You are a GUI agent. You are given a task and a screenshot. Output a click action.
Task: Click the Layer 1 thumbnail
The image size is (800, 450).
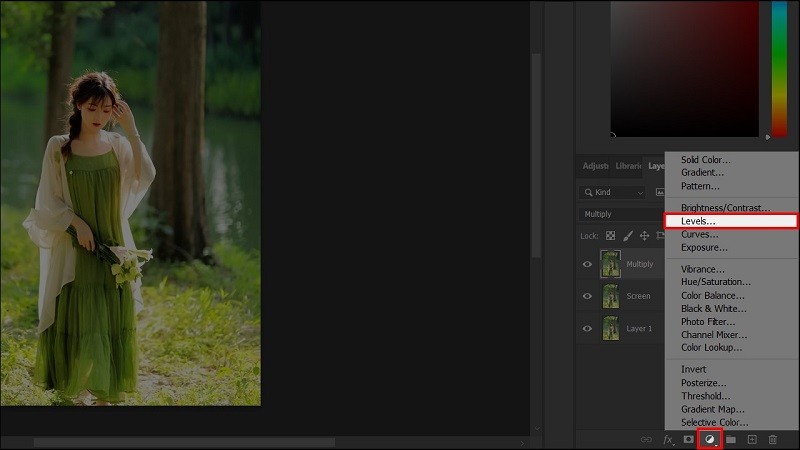tap(610, 329)
